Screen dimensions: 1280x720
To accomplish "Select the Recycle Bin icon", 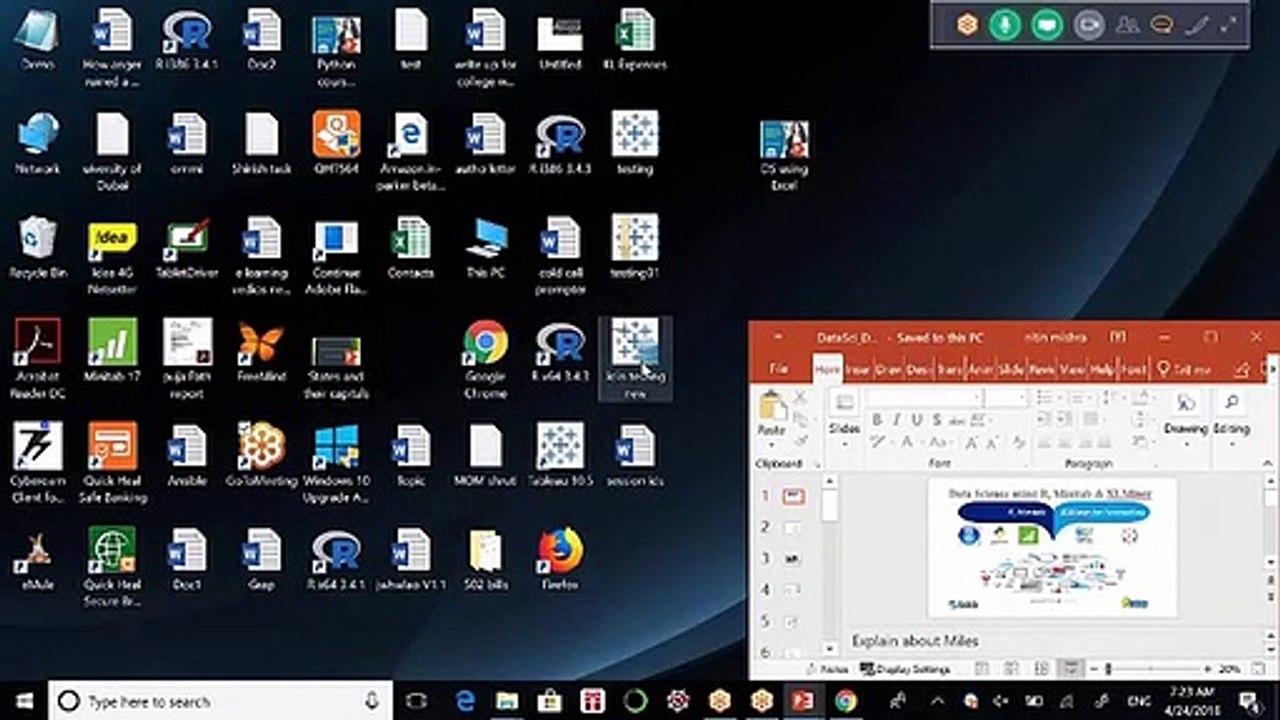I will [x=38, y=246].
